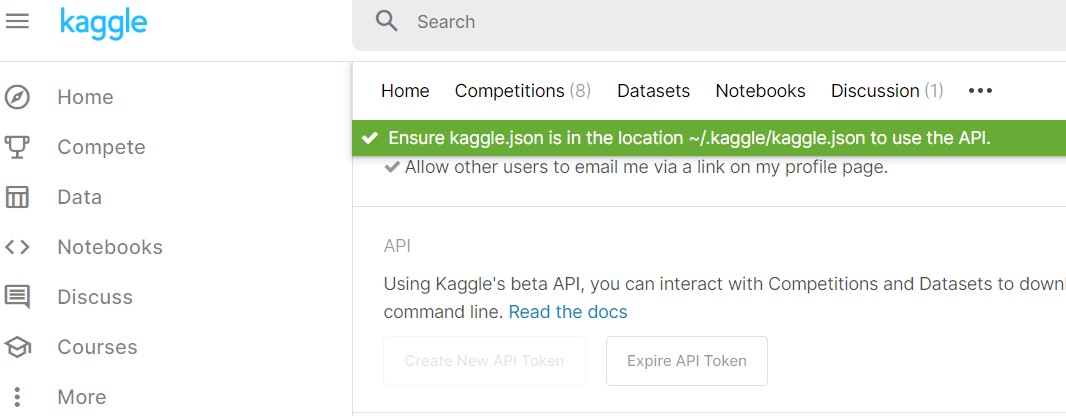This screenshot has height=416, width=1066.
Task: Click into the Search input field
Action: [x=700, y=22]
